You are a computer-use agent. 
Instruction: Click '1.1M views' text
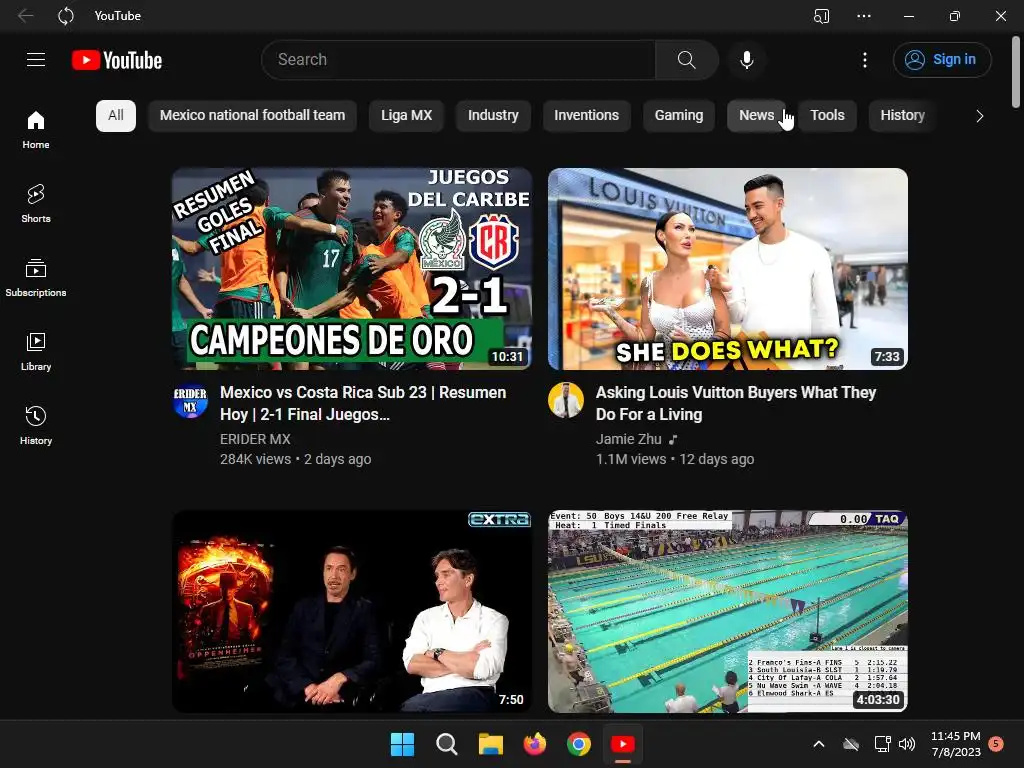[x=631, y=459]
